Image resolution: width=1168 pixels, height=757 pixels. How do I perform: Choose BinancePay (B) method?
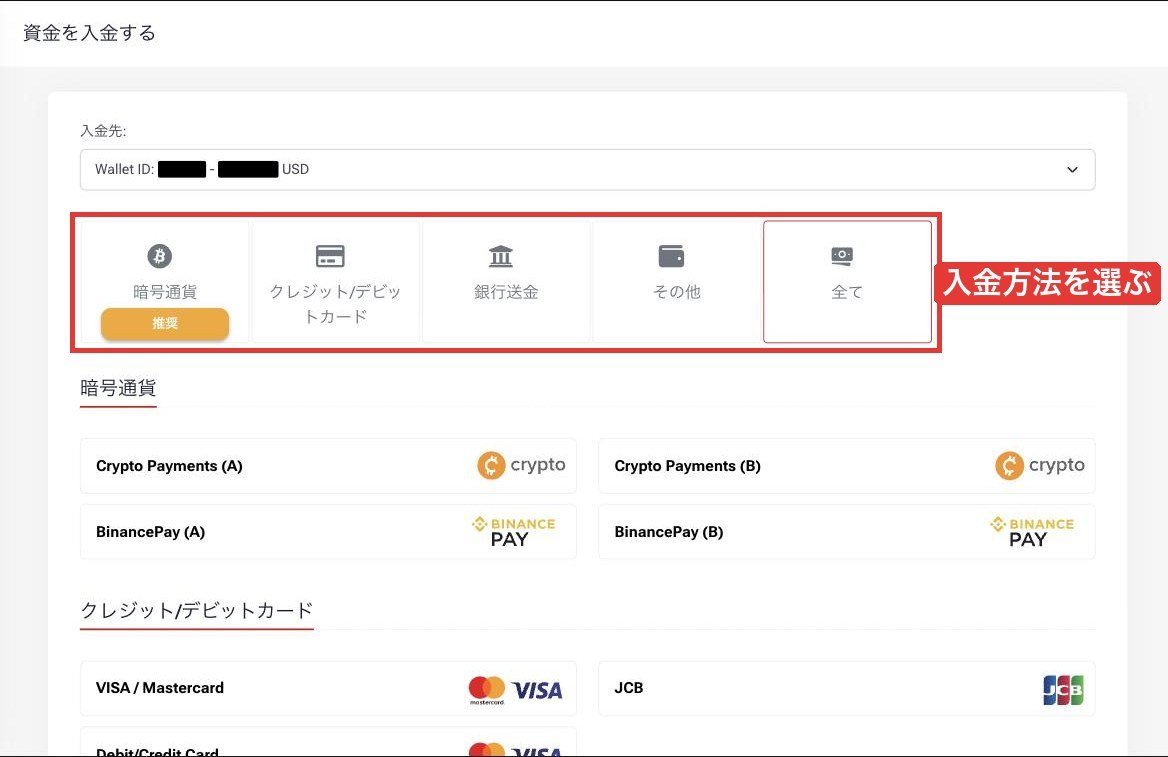coord(847,532)
